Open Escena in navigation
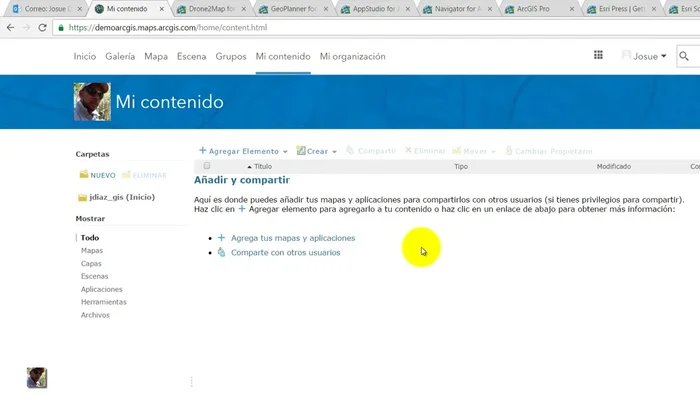The image size is (700, 404). click(192, 56)
